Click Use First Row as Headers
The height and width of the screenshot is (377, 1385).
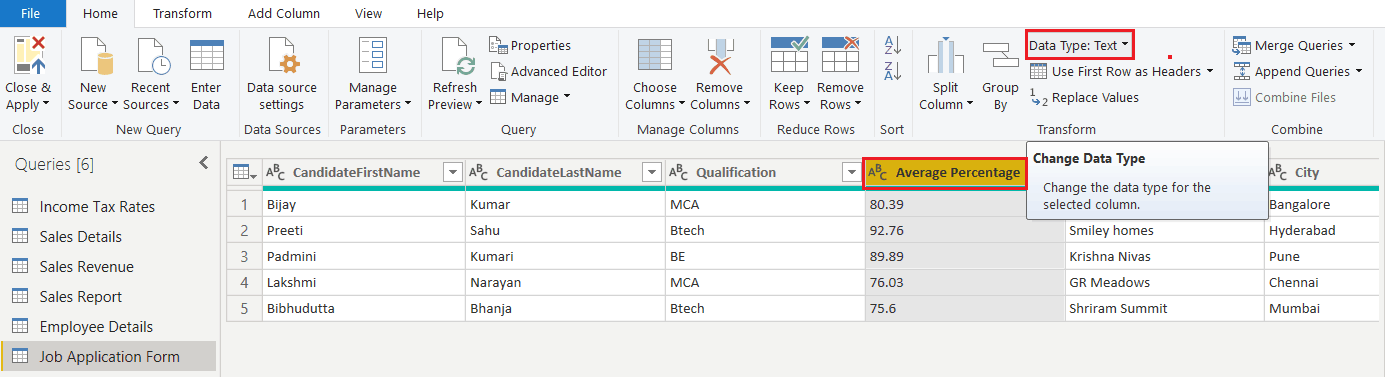[1121, 71]
